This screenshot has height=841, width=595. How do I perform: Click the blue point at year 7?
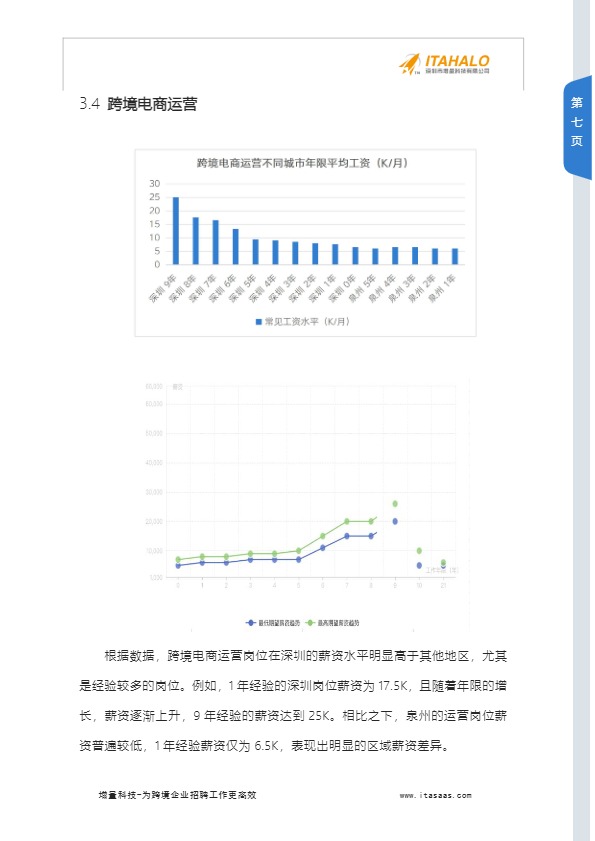347,536
